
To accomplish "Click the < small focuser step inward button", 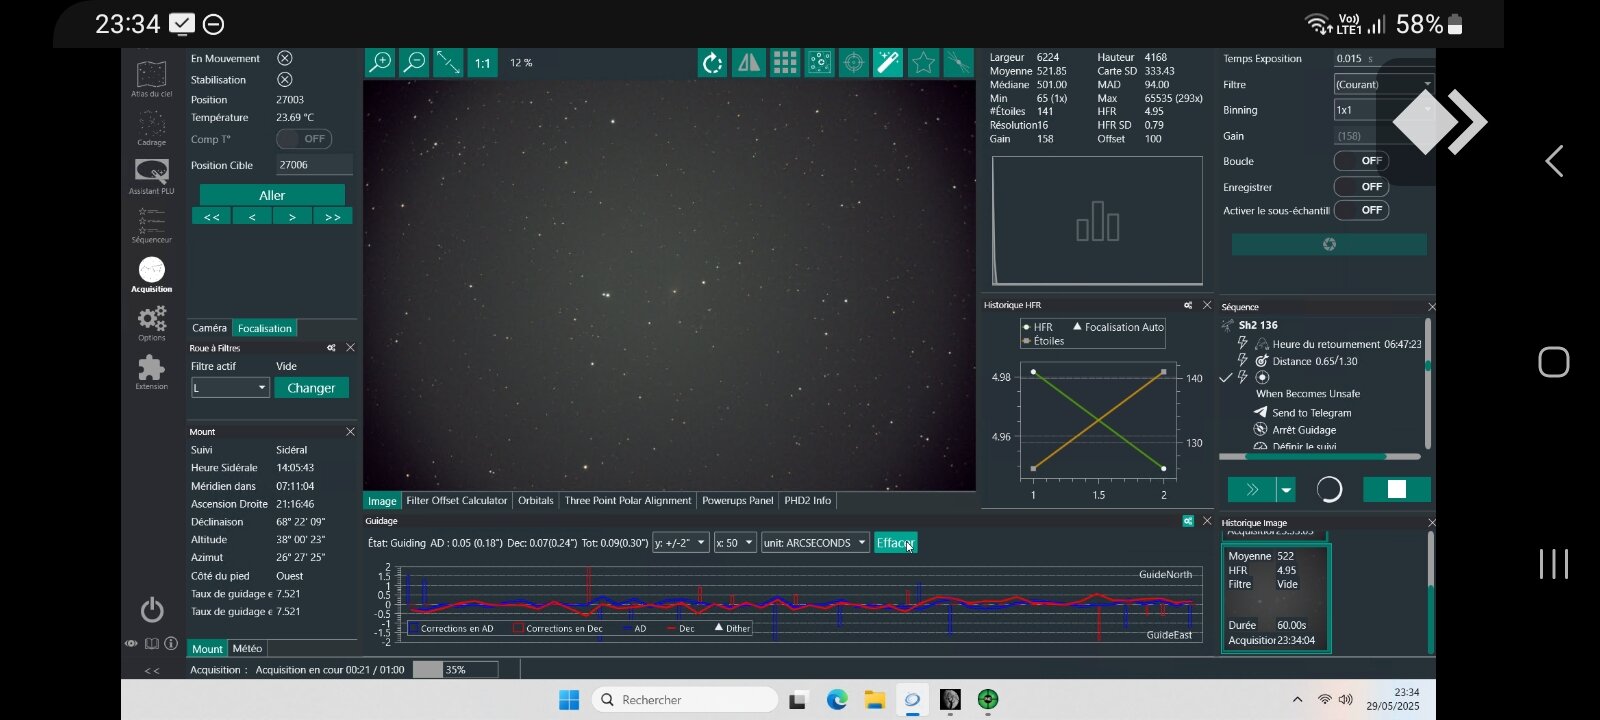I will coord(252,216).
